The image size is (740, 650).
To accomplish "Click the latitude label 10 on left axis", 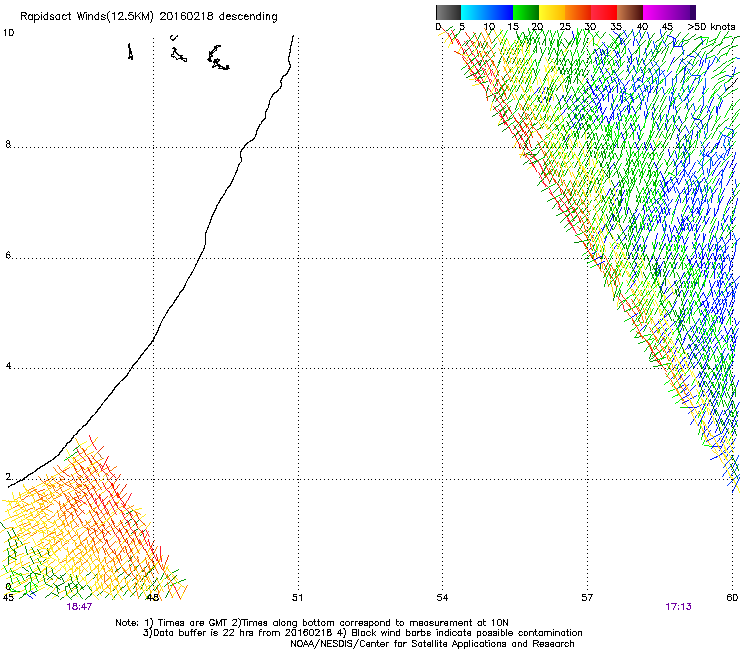I will click(x=8, y=33).
